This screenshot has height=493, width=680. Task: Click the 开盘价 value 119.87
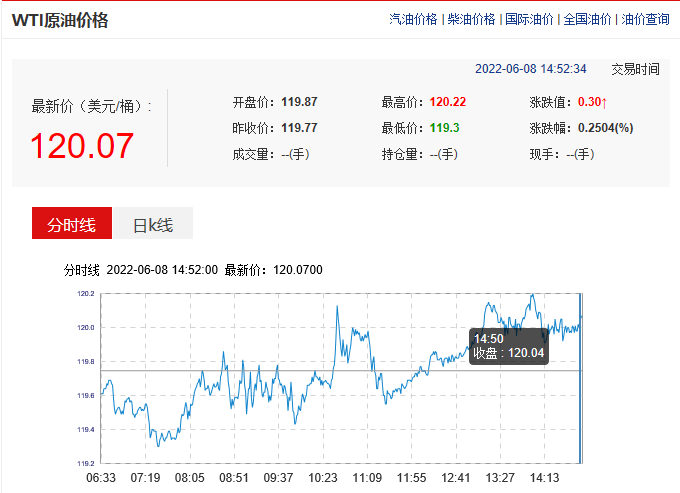(x=300, y=102)
